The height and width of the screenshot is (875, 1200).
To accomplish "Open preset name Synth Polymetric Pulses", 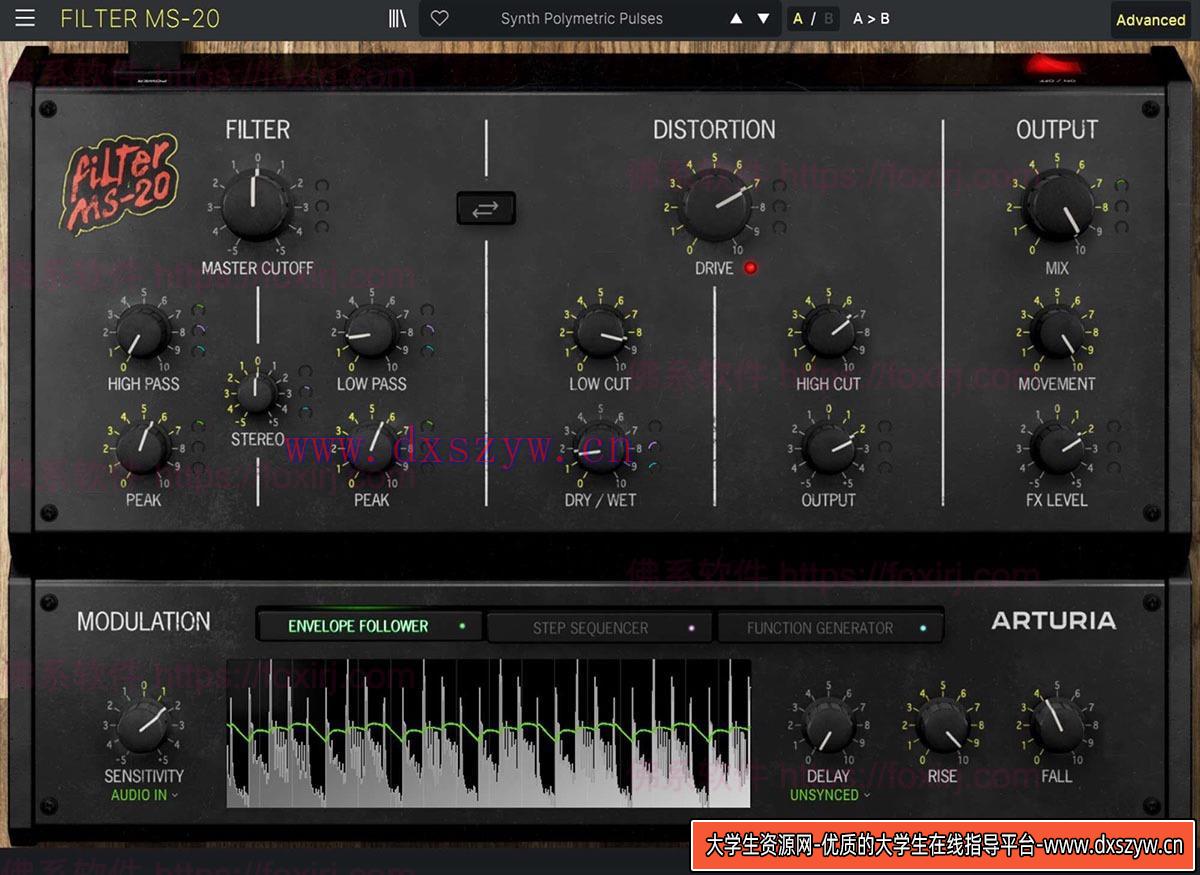I will click(x=582, y=19).
